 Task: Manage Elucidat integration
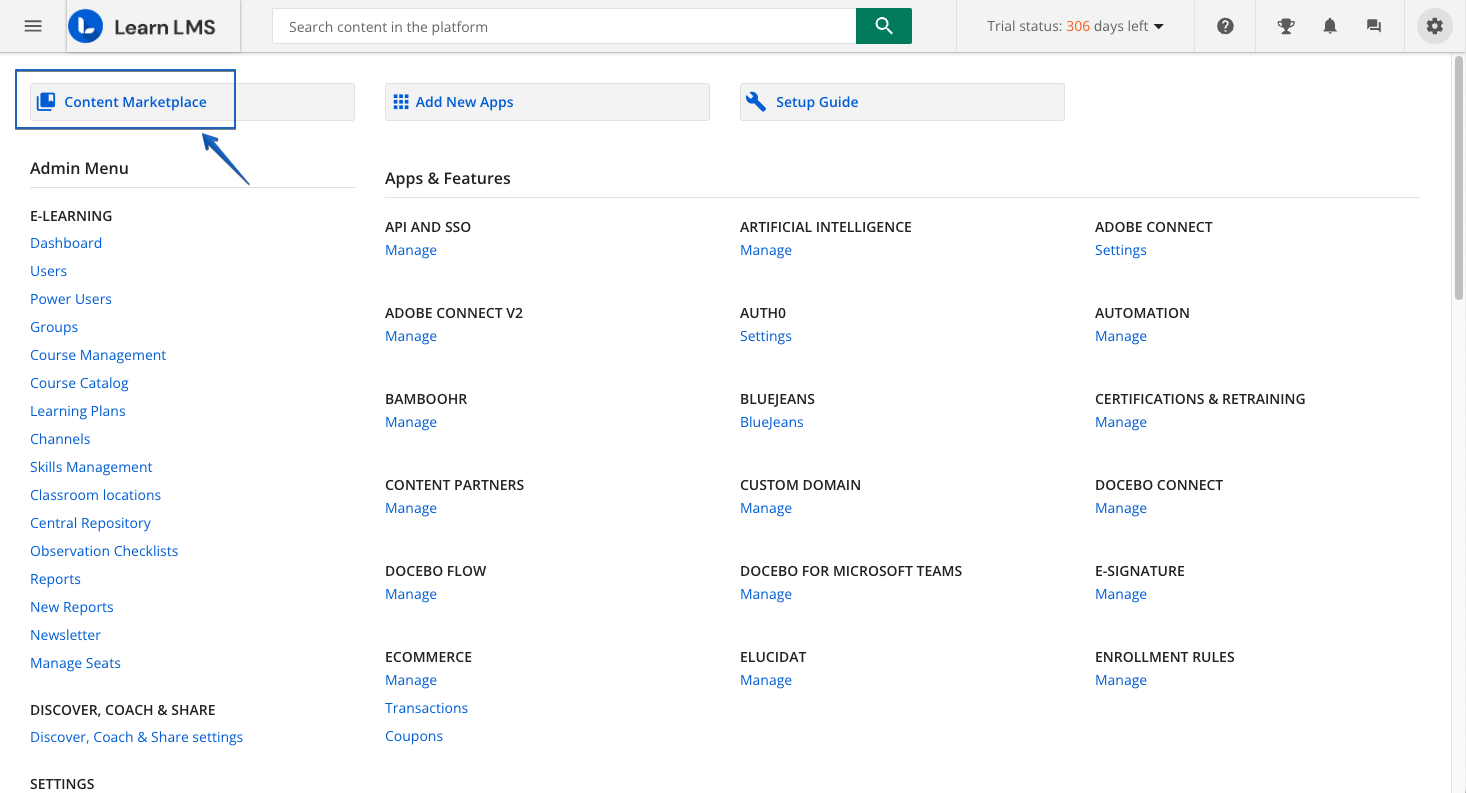(766, 680)
